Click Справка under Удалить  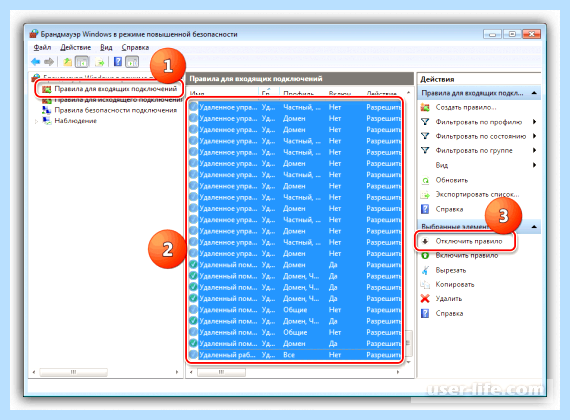[x=449, y=313]
